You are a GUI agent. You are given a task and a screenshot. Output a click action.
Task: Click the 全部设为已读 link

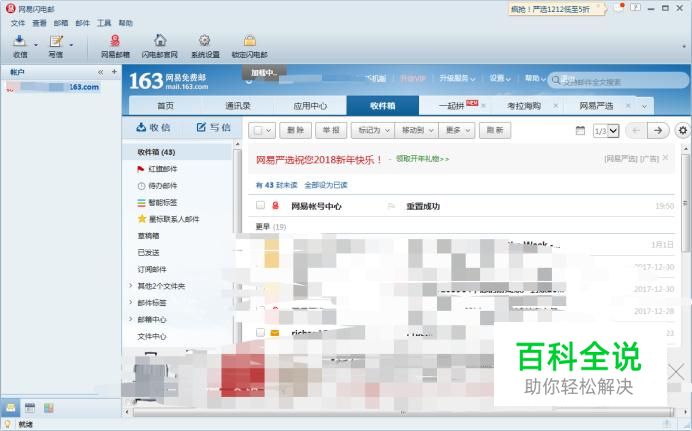click(326, 185)
